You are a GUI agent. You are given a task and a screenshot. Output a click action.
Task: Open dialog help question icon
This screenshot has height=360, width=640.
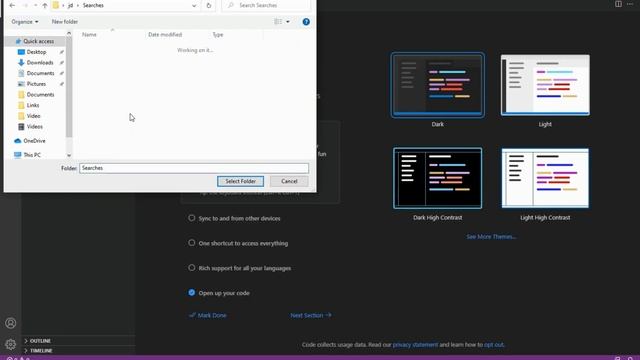point(306,22)
